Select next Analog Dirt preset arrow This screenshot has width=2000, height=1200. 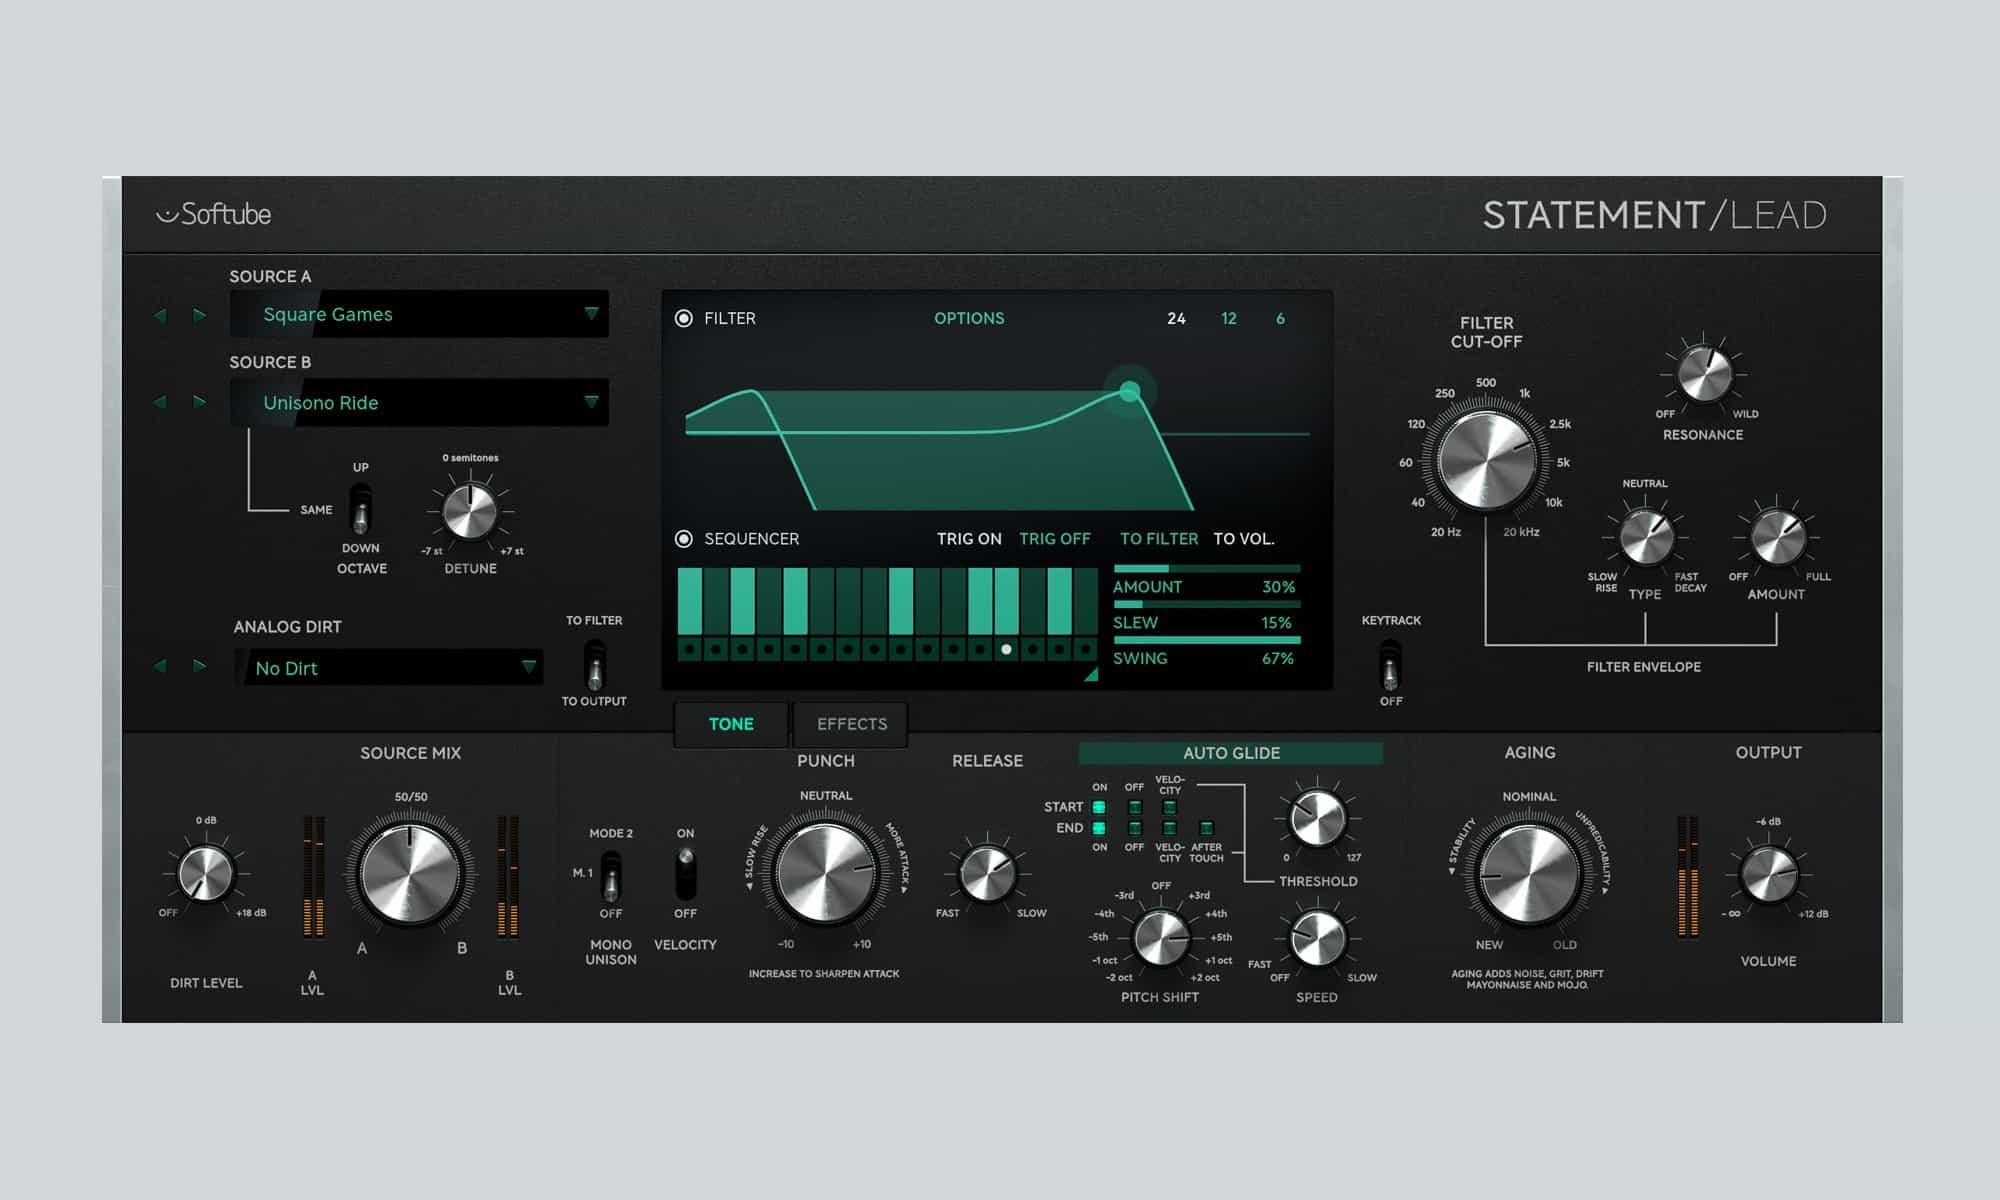click(x=200, y=666)
